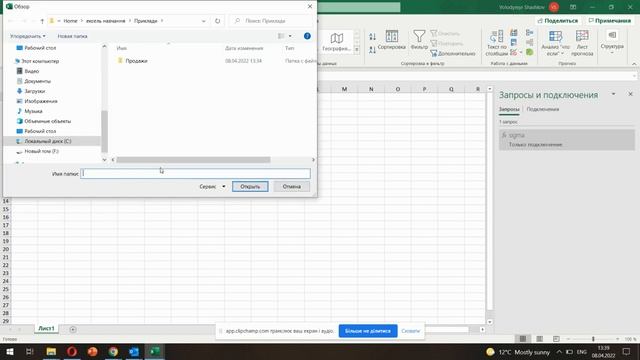
Task: Launch Opera from the taskbar
Action: point(72,352)
